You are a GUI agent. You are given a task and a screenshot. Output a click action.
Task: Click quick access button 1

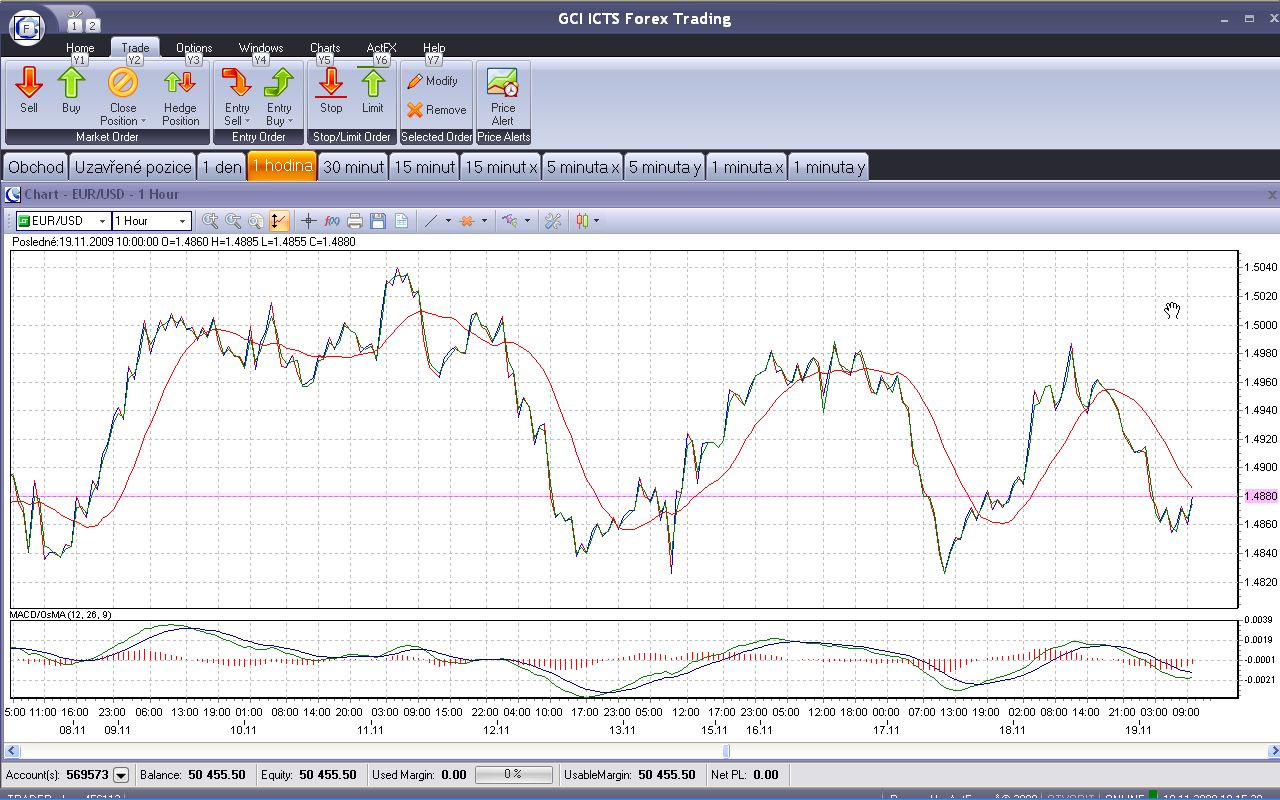click(x=75, y=25)
